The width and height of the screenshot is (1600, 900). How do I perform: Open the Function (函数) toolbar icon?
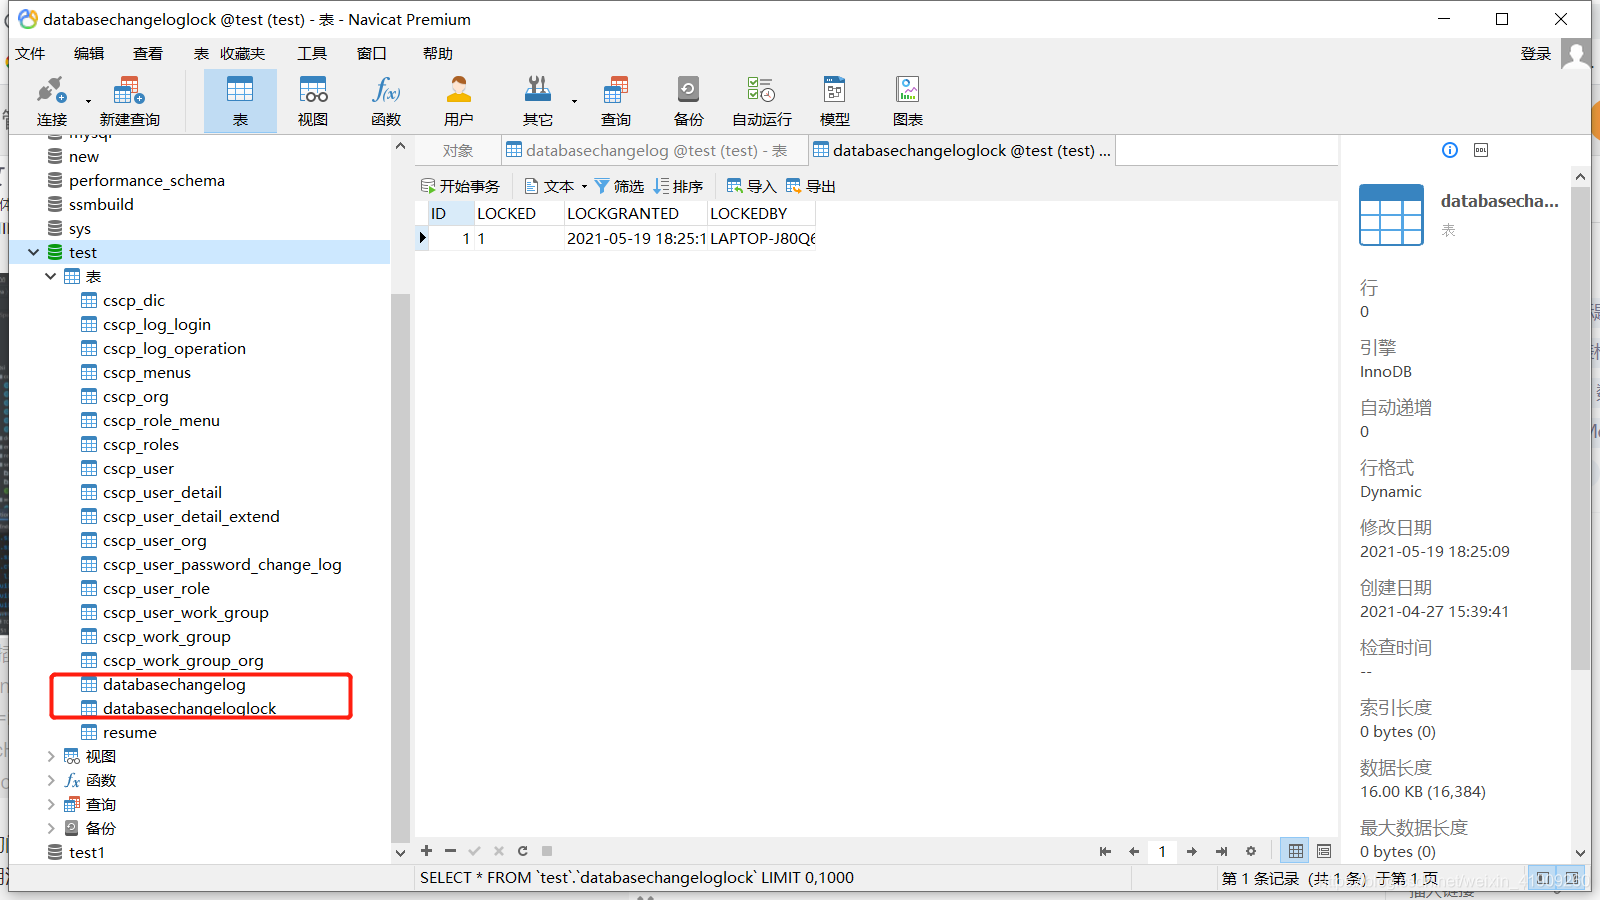pos(386,101)
